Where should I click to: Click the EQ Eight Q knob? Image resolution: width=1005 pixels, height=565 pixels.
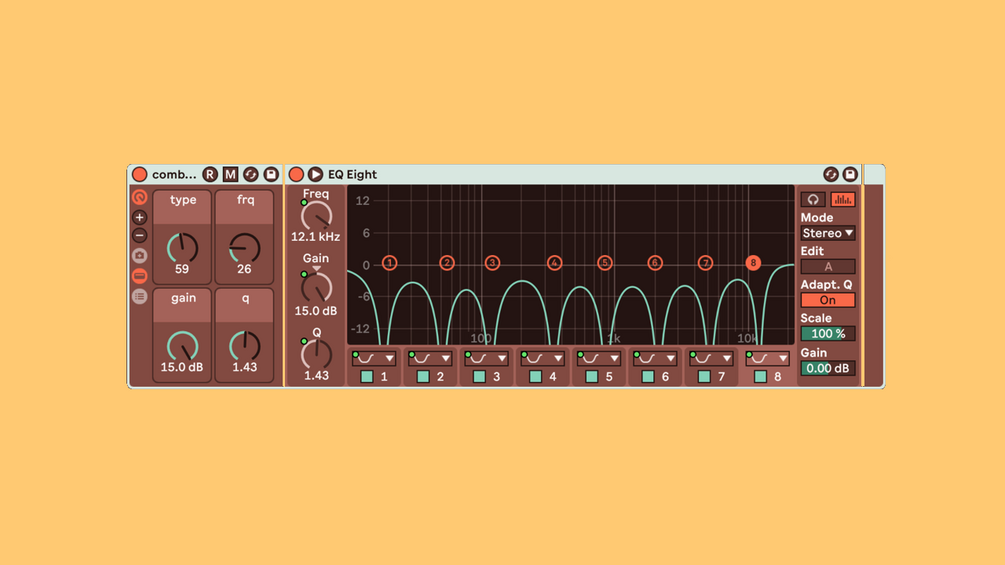317,354
